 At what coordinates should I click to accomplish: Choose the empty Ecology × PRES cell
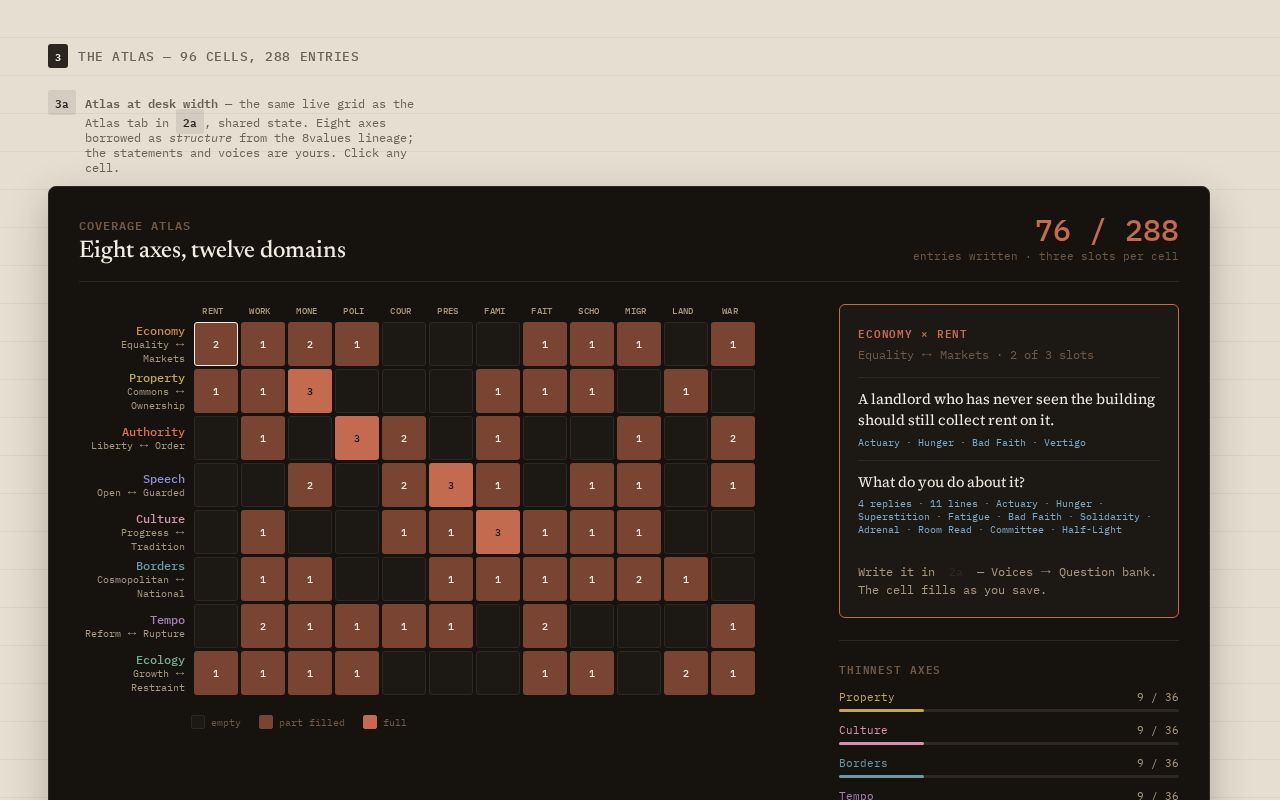[451, 673]
